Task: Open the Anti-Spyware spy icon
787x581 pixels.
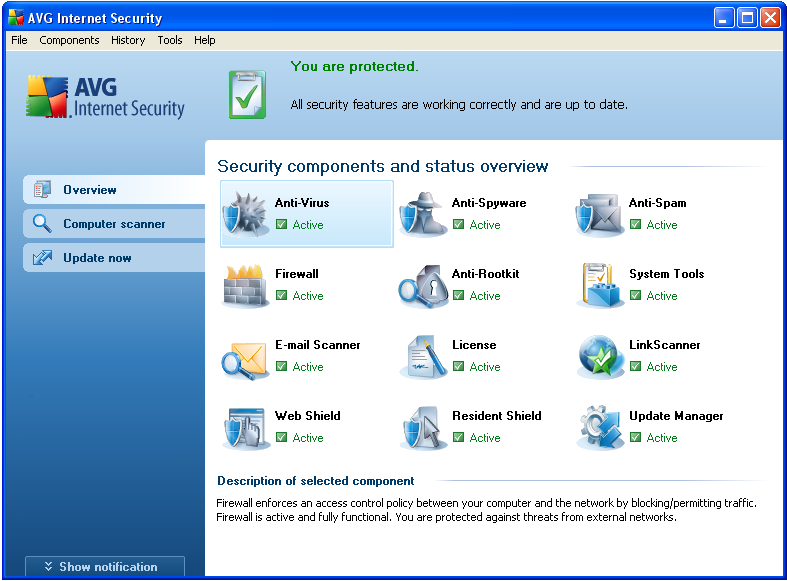Action: coord(423,214)
